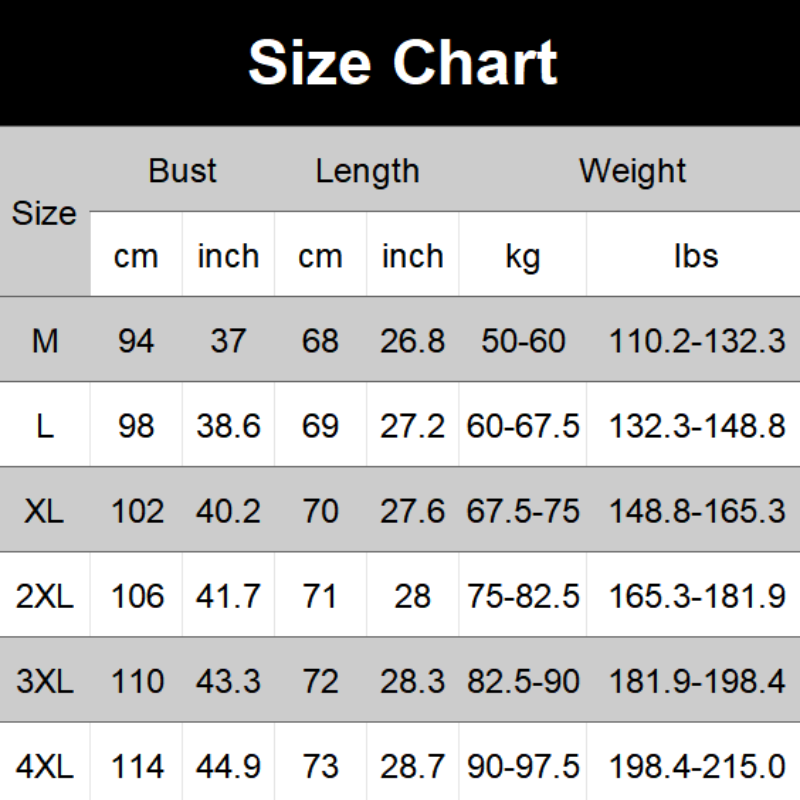Click the lbs unit subheader

click(x=696, y=256)
